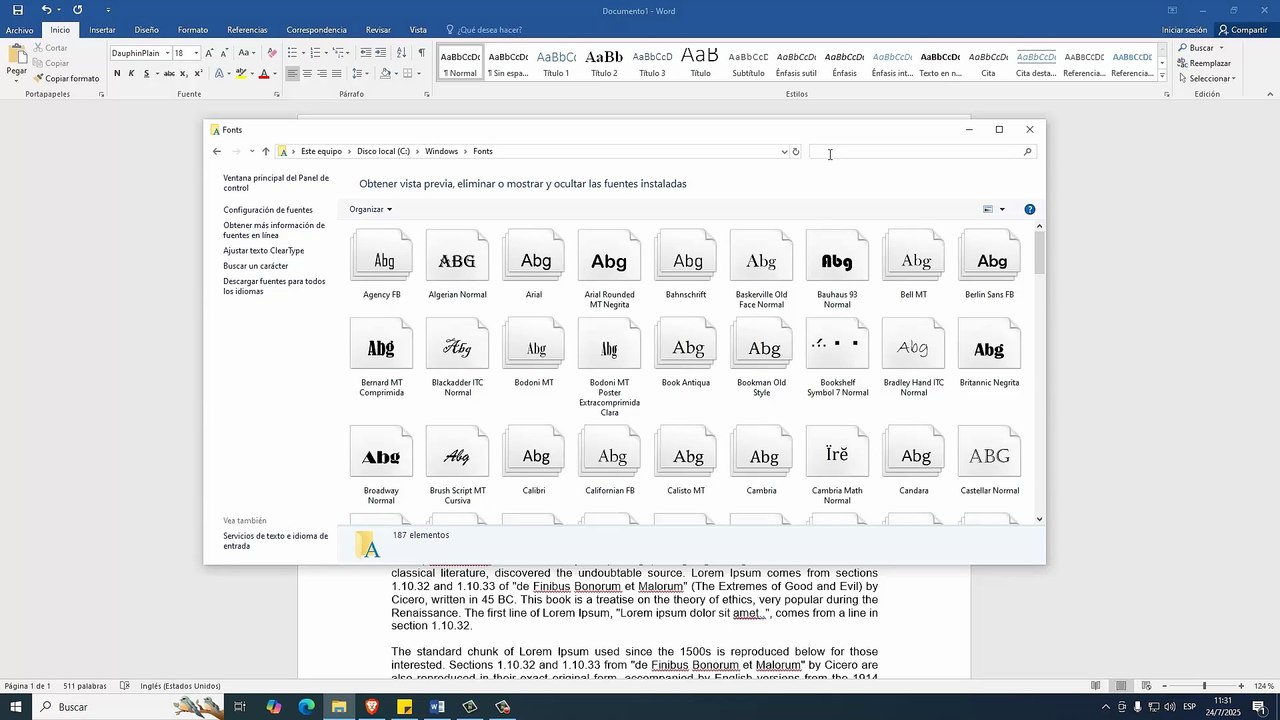Increase paragraph indent
Viewport: 1280px width, 720px height.
pos(381,52)
